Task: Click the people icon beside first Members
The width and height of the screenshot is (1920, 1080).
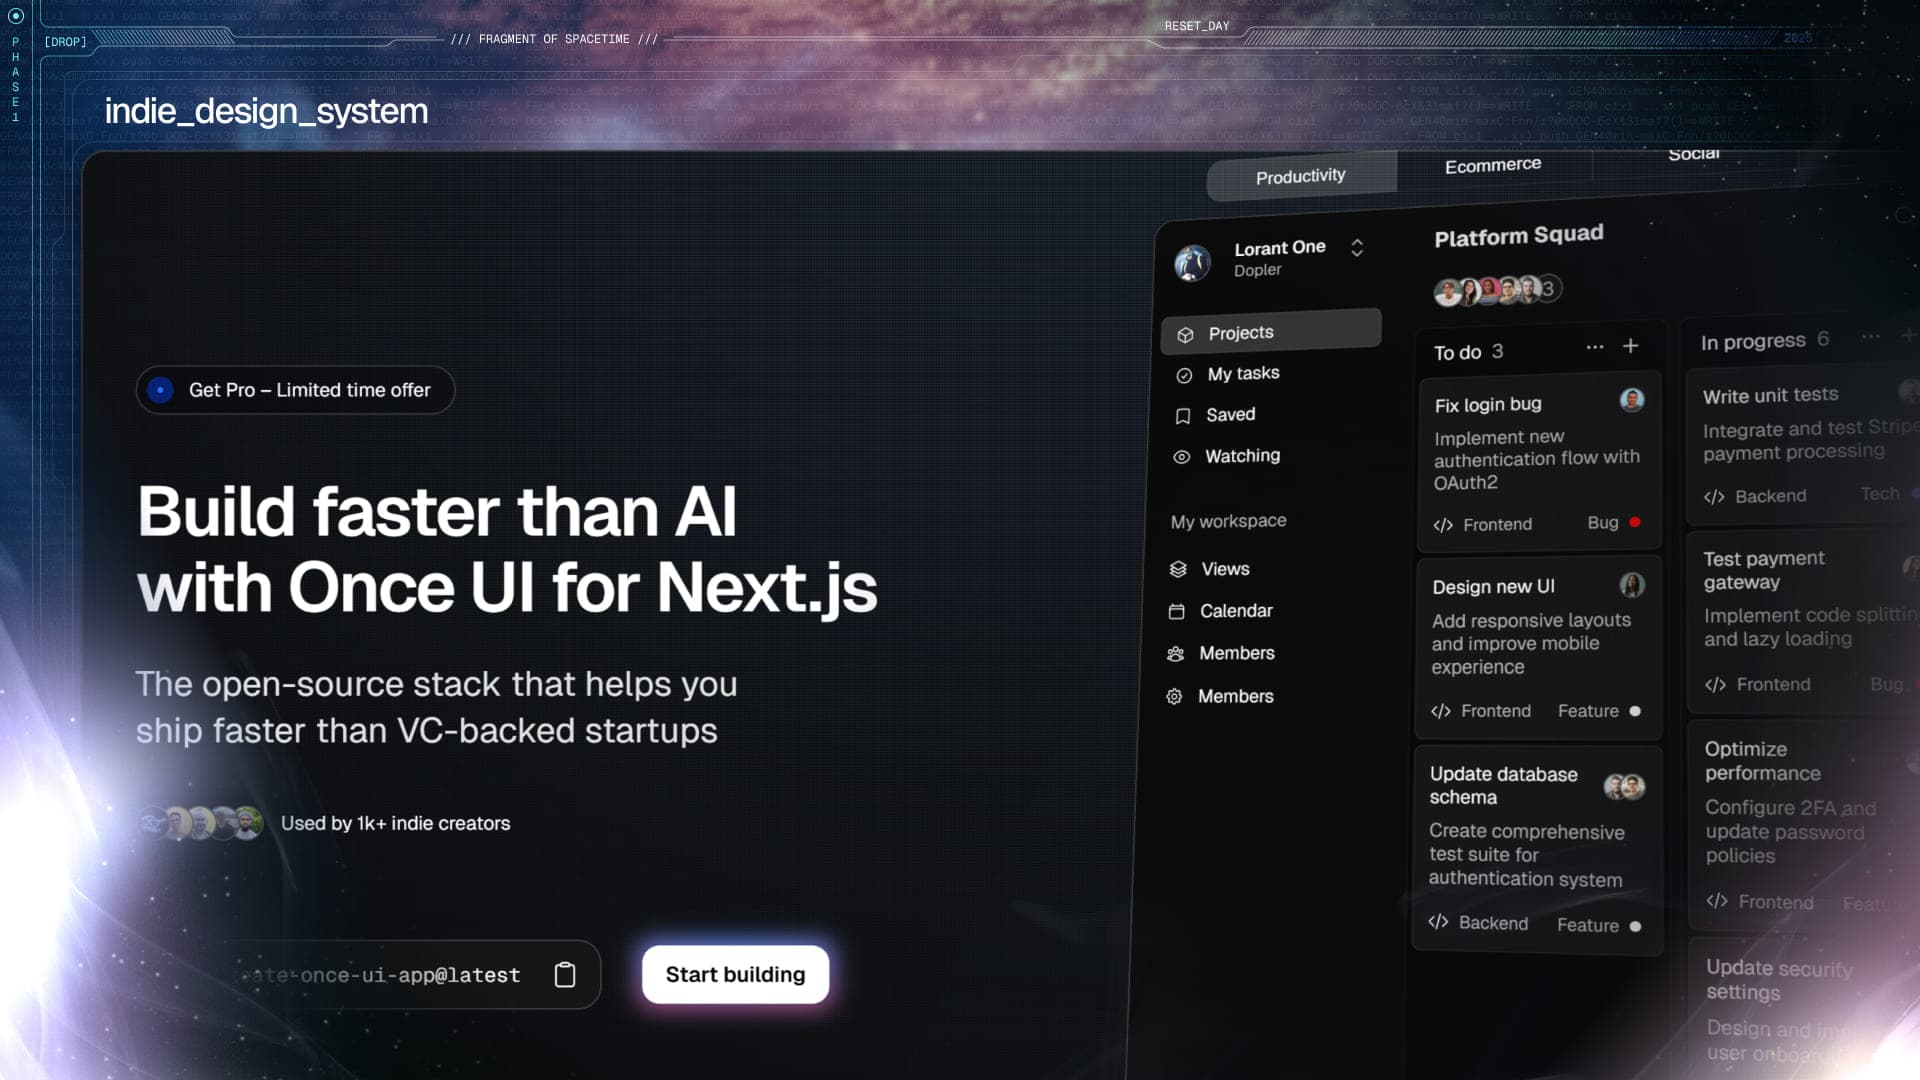Action: pos(1175,654)
